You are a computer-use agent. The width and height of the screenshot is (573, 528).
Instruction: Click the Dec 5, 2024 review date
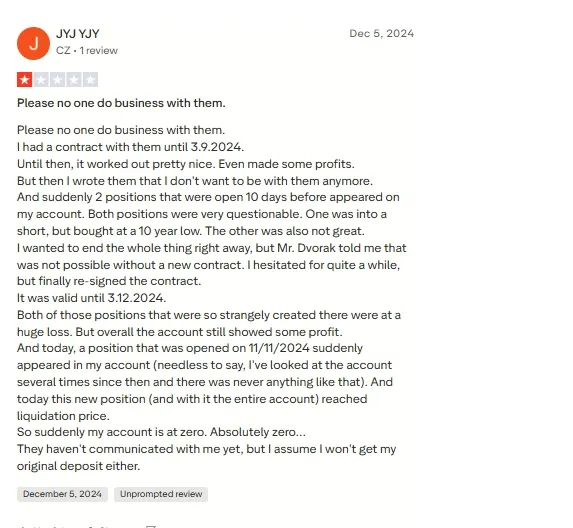click(382, 34)
